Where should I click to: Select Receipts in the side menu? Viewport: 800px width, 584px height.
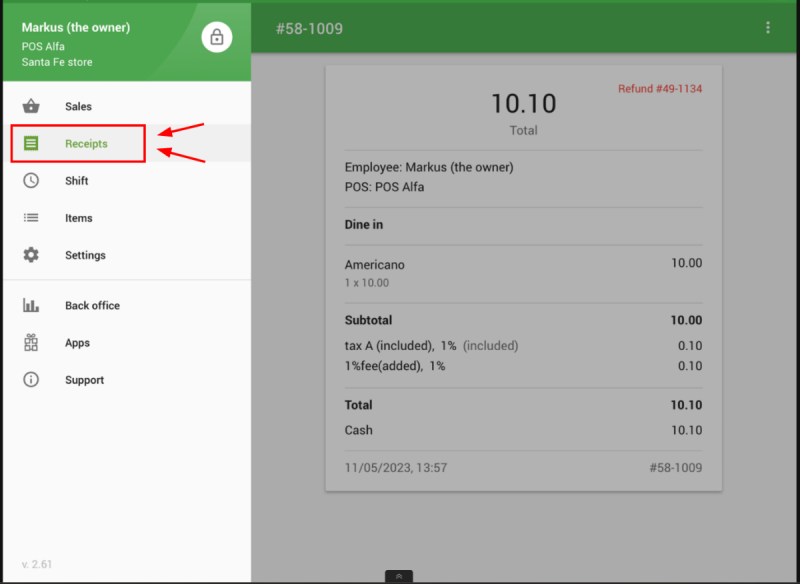[86, 144]
